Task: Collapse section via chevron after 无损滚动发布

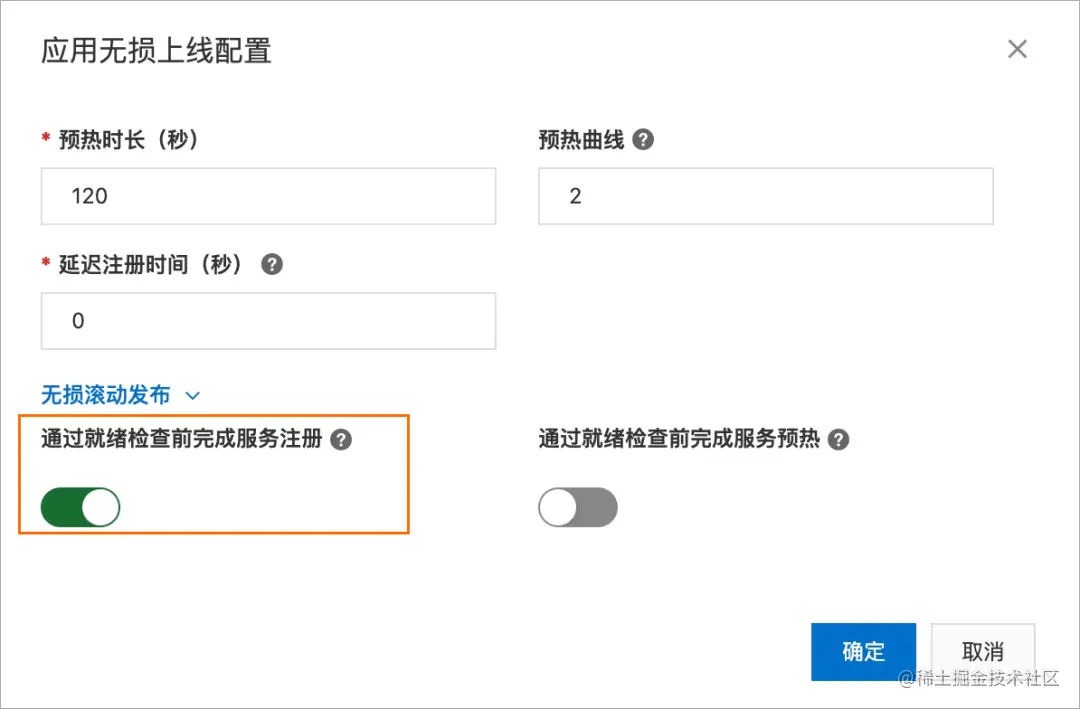Action: tap(193, 396)
